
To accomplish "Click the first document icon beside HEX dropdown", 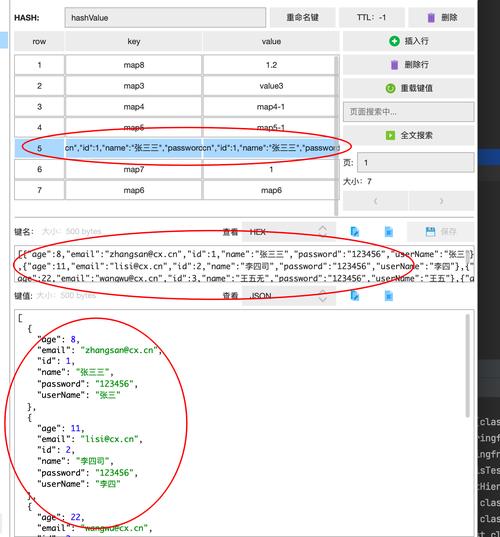I will (355, 232).
